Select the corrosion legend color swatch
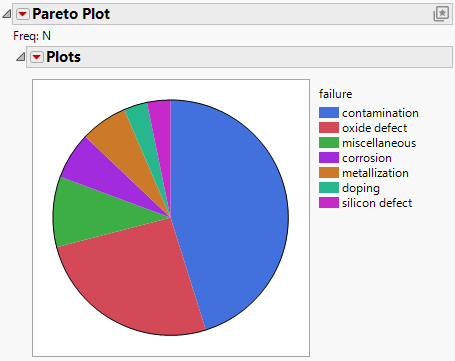Screen dimensions: 455x361 [329, 158]
